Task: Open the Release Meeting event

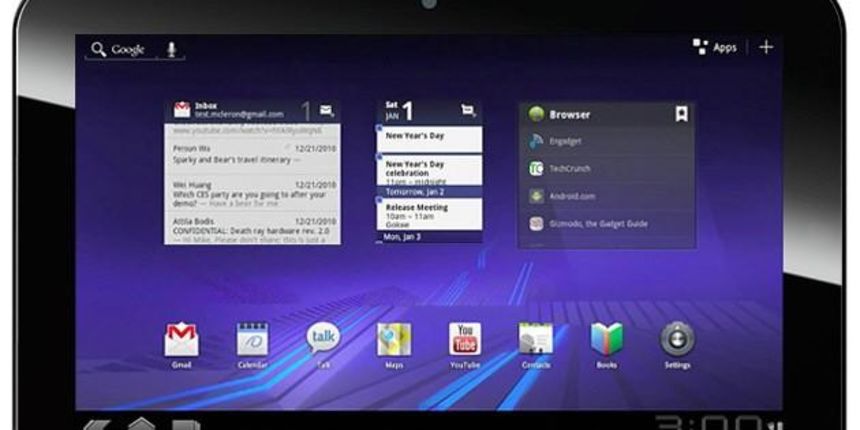Action: [429, 214]
